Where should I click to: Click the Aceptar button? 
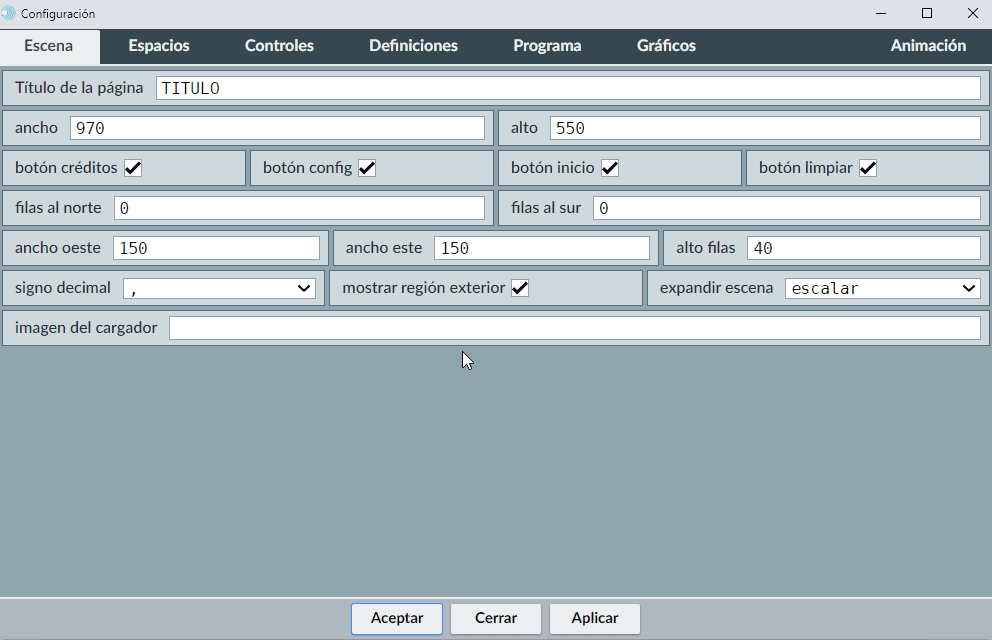[x=397, y=618]
